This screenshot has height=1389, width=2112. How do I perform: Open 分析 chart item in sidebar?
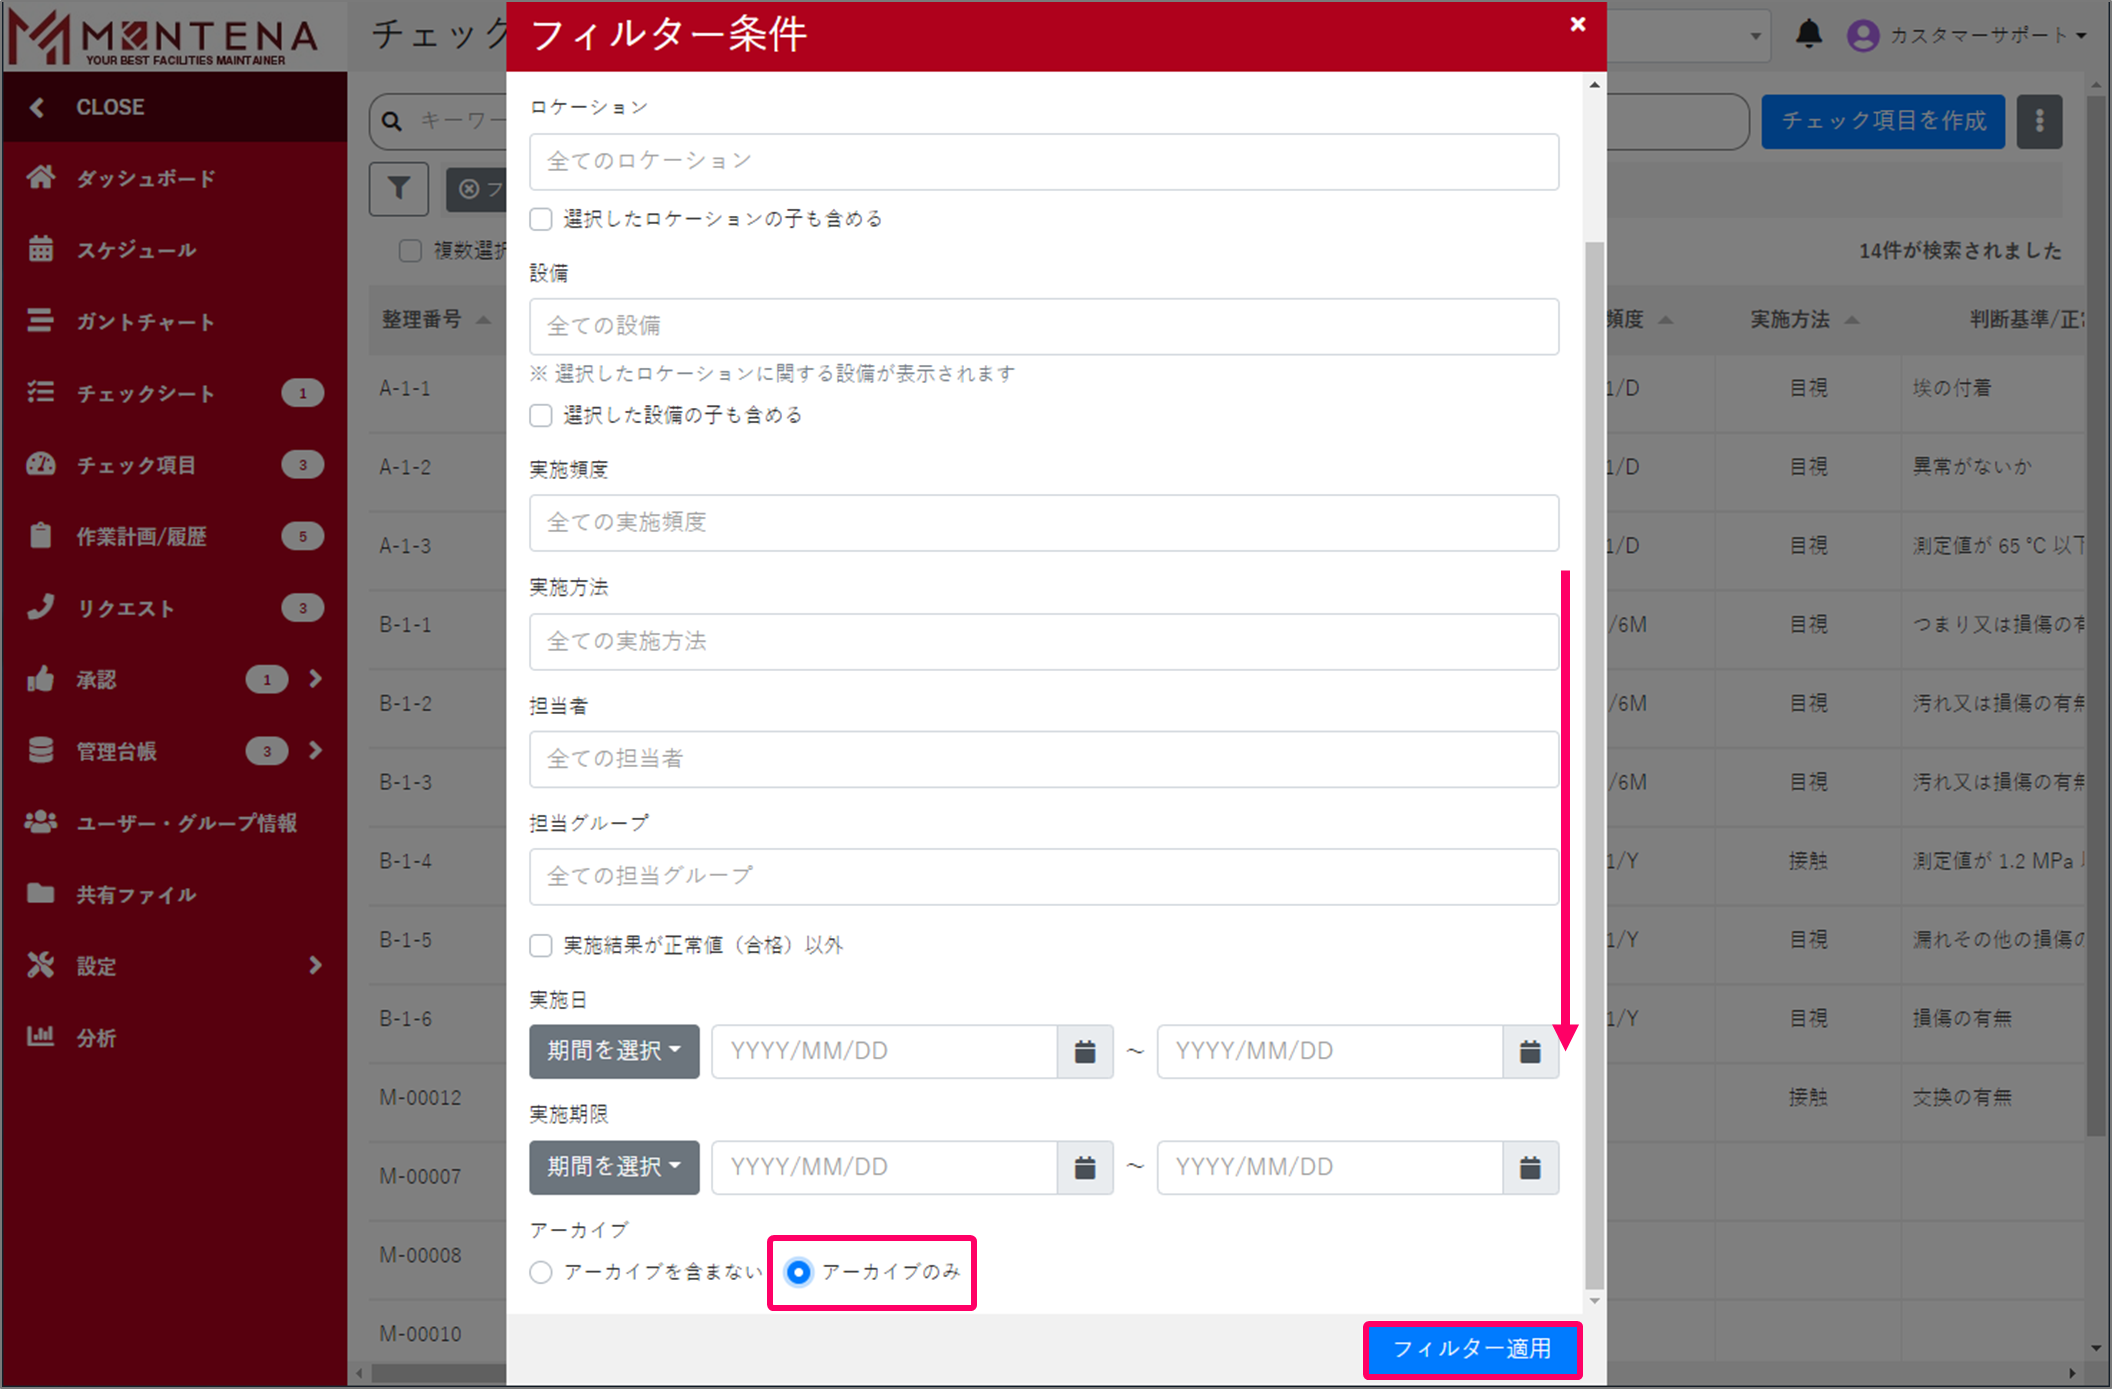[96, 1037]
